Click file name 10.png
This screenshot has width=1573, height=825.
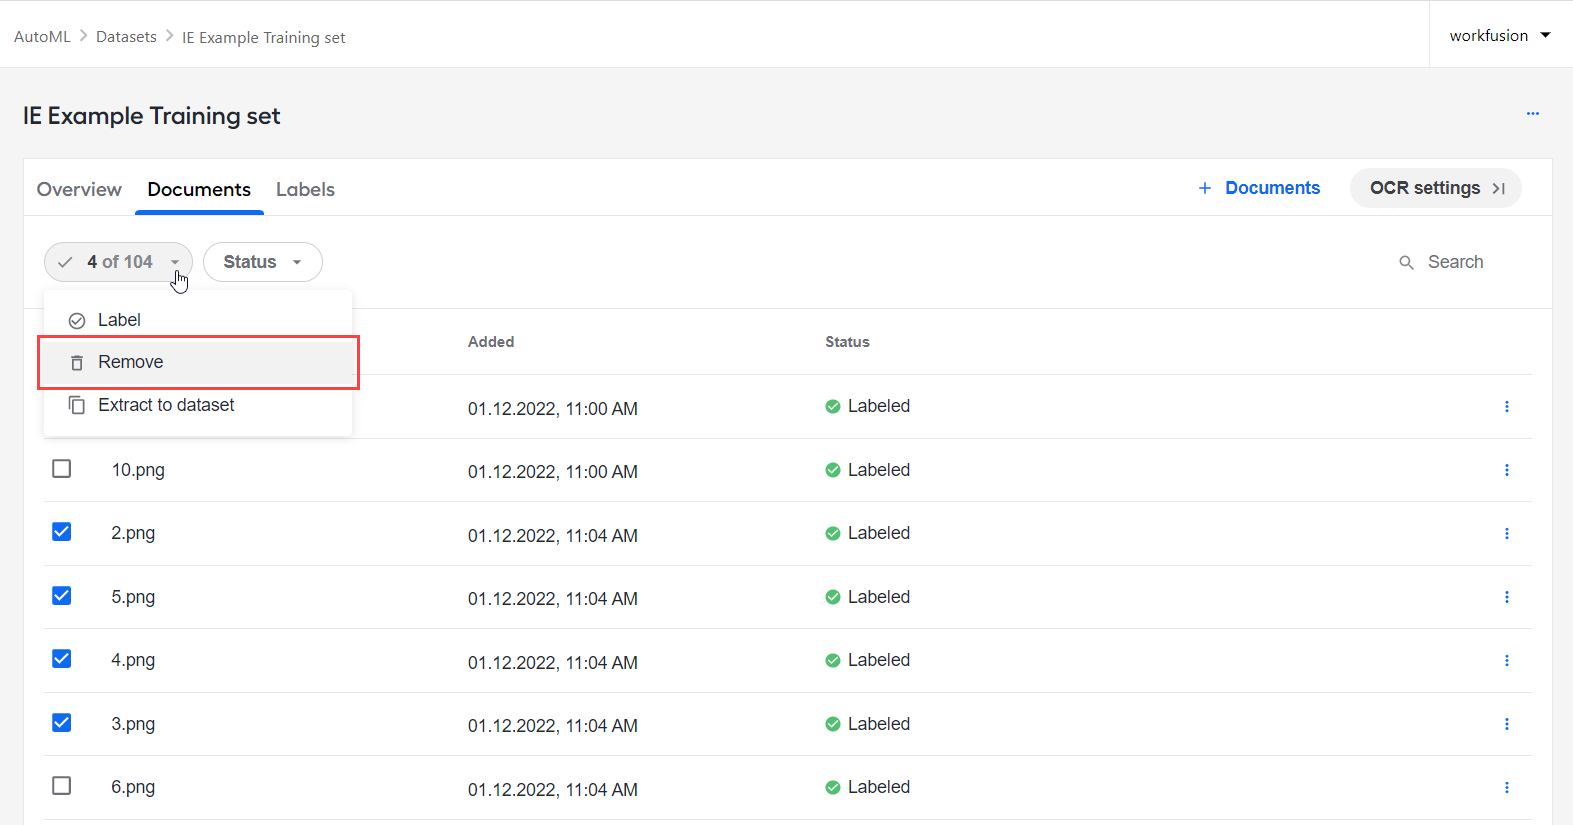(x=138, y=470)
